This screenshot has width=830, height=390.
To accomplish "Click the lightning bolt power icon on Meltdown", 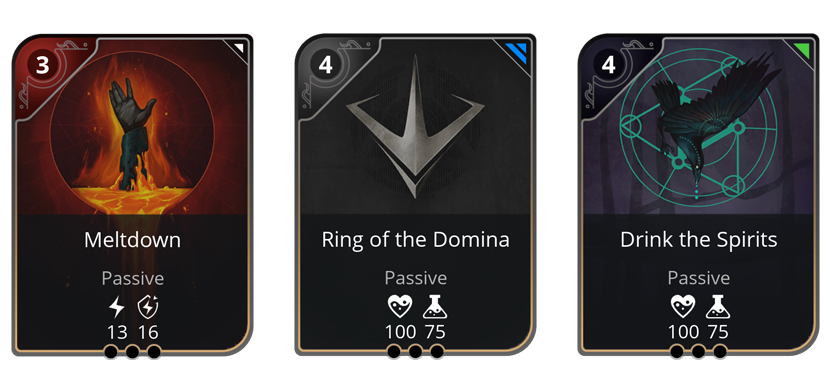I will pos(116,307).
